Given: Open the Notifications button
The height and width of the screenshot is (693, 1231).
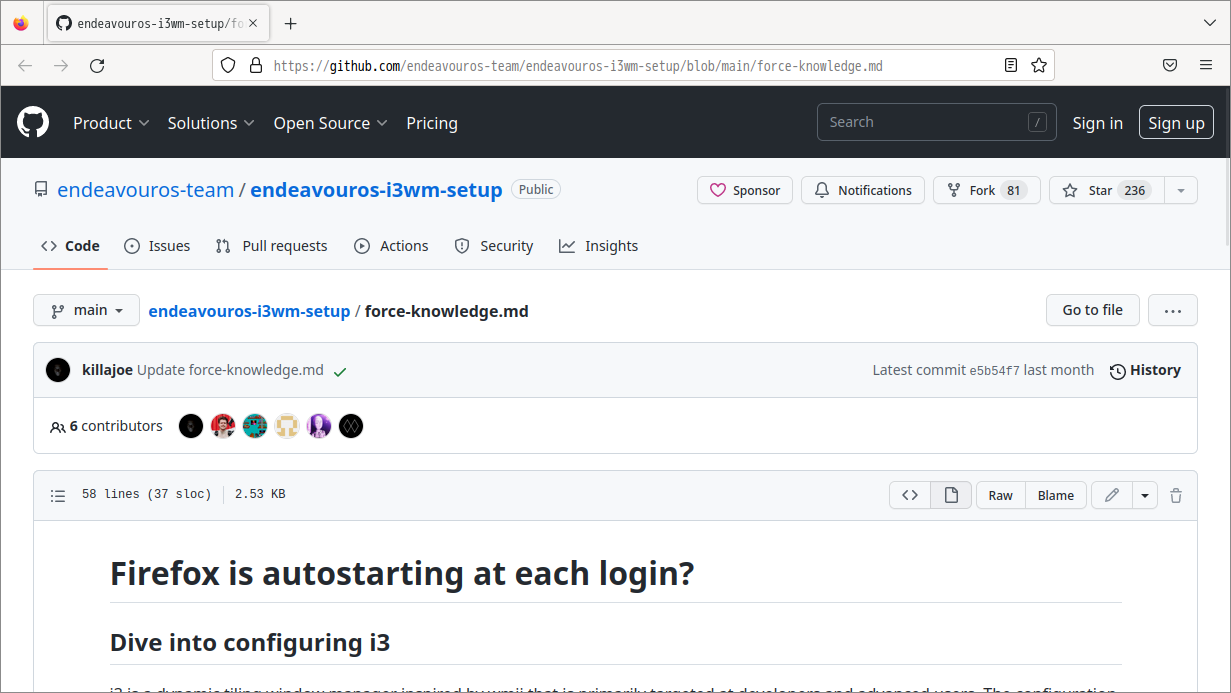Looking at the screenshot, I should click(x=863, y=190).
